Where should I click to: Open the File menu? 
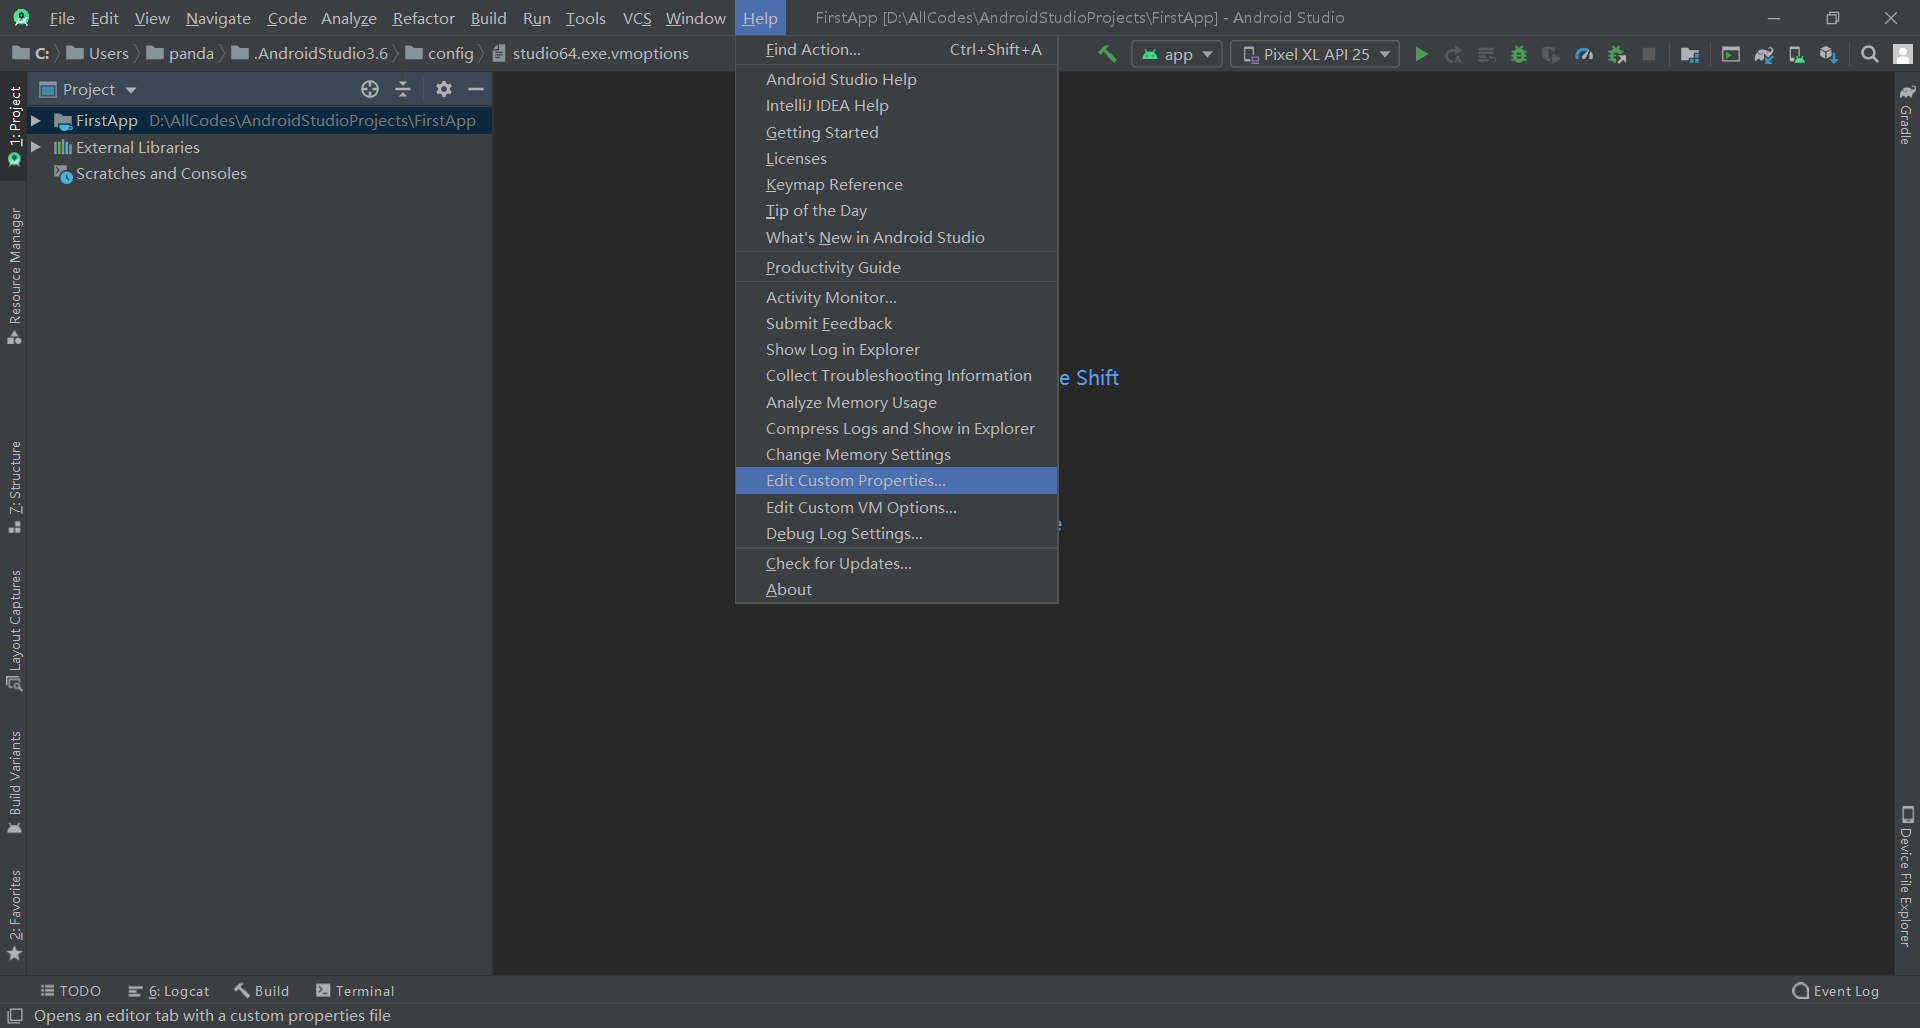point(62,18)
